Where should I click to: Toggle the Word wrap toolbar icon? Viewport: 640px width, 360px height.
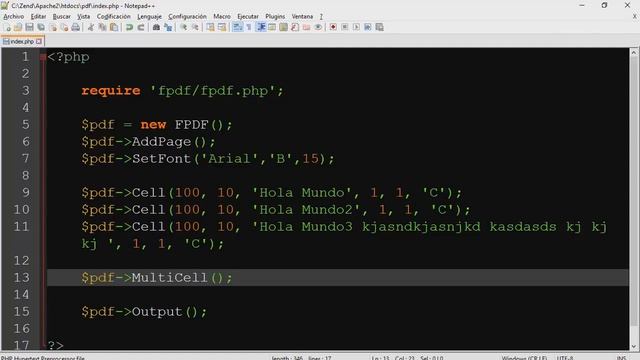(237, 27)
